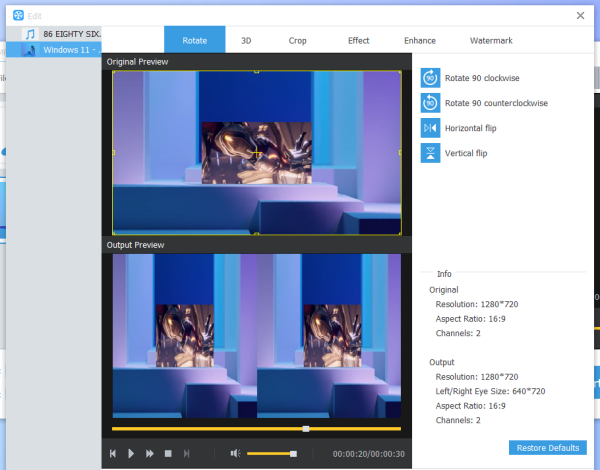Click the 00:00:20/00:00:30 time display

click(x=368, y=454)
